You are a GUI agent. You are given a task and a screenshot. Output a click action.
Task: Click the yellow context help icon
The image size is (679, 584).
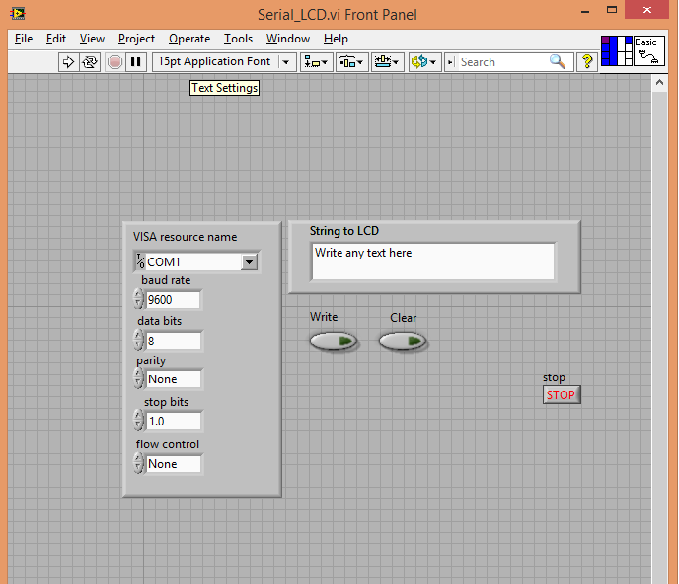click(x=587, y=62)
